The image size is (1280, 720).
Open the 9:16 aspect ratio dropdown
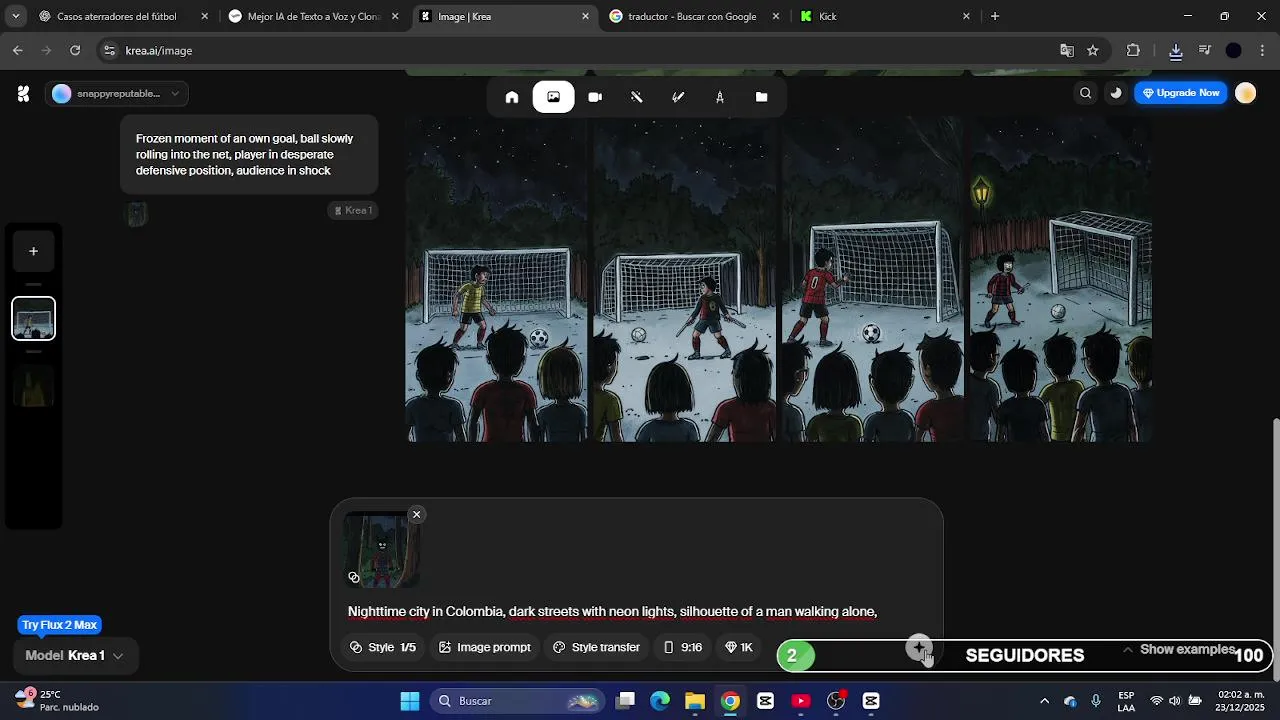click(683, 647)
